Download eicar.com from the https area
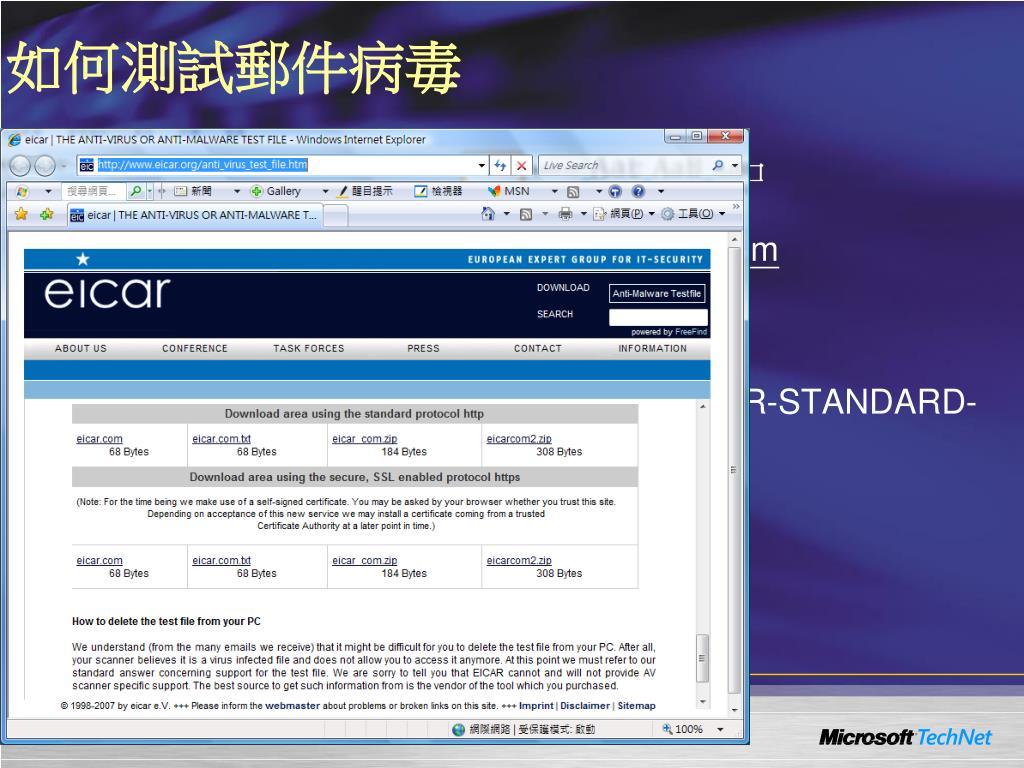 pos(99,560)
